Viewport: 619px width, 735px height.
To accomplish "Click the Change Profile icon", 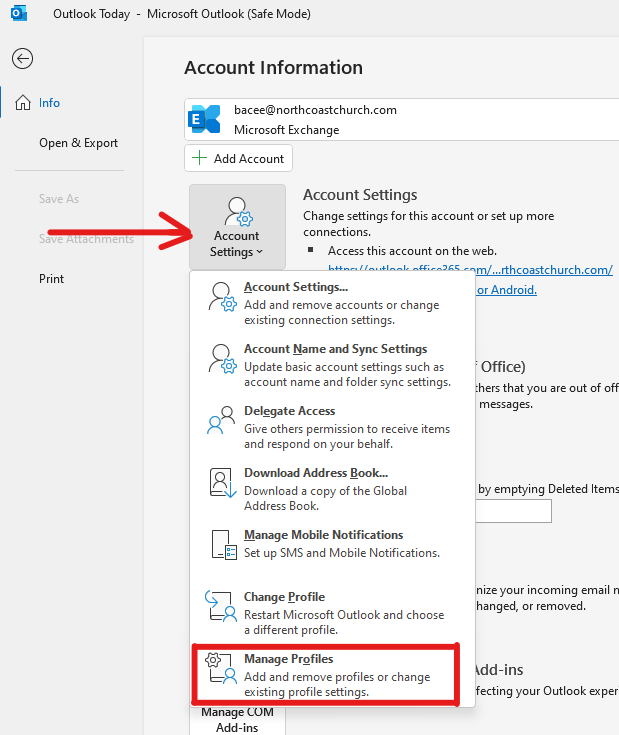I will [219, 608].
